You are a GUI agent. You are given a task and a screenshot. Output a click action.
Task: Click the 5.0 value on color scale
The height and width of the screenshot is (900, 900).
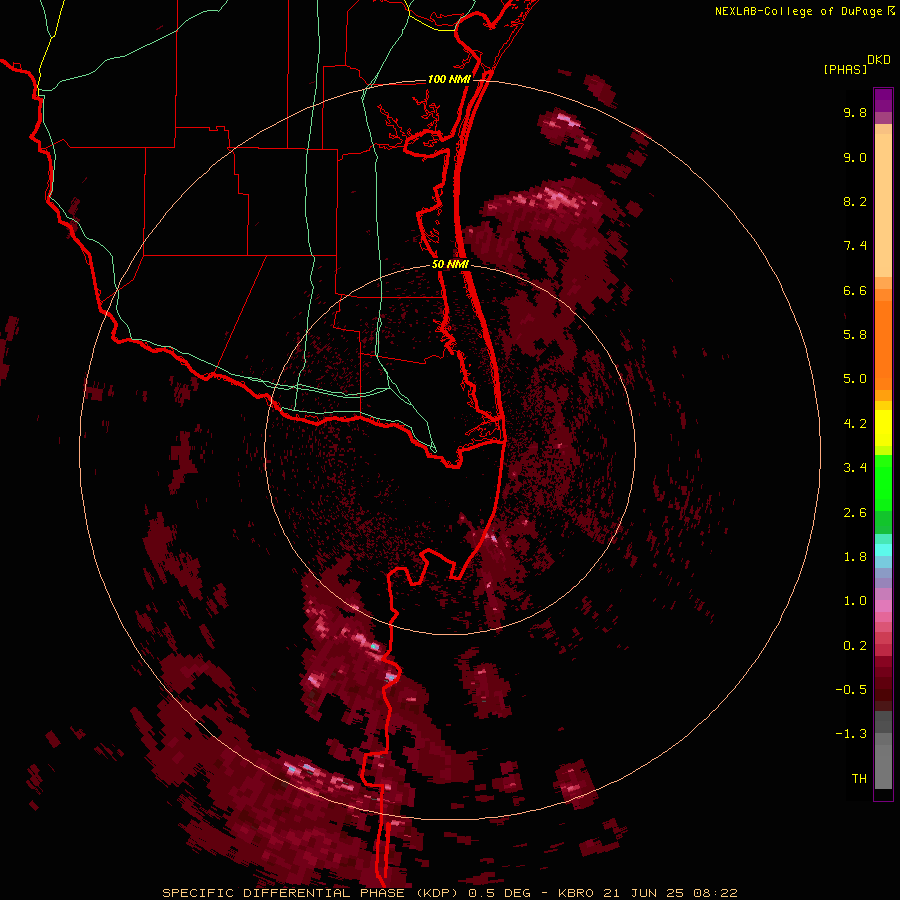(855, 379)
